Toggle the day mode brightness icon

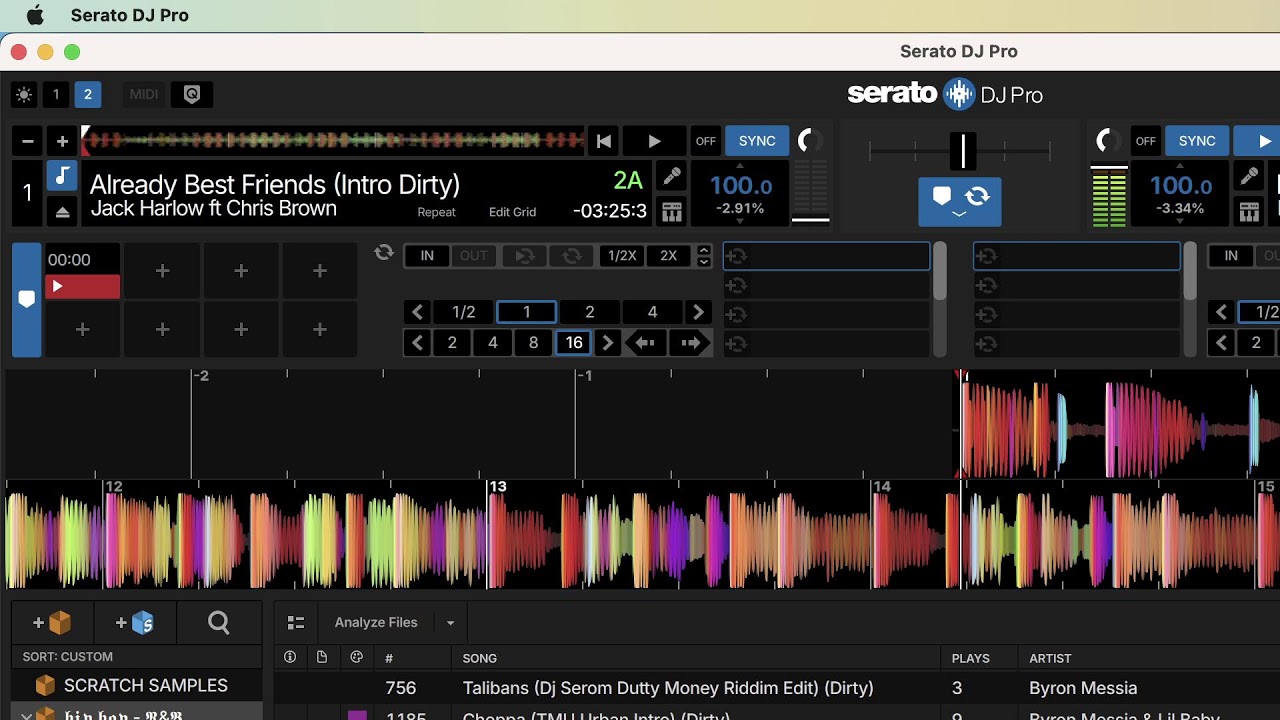[24, 95]
